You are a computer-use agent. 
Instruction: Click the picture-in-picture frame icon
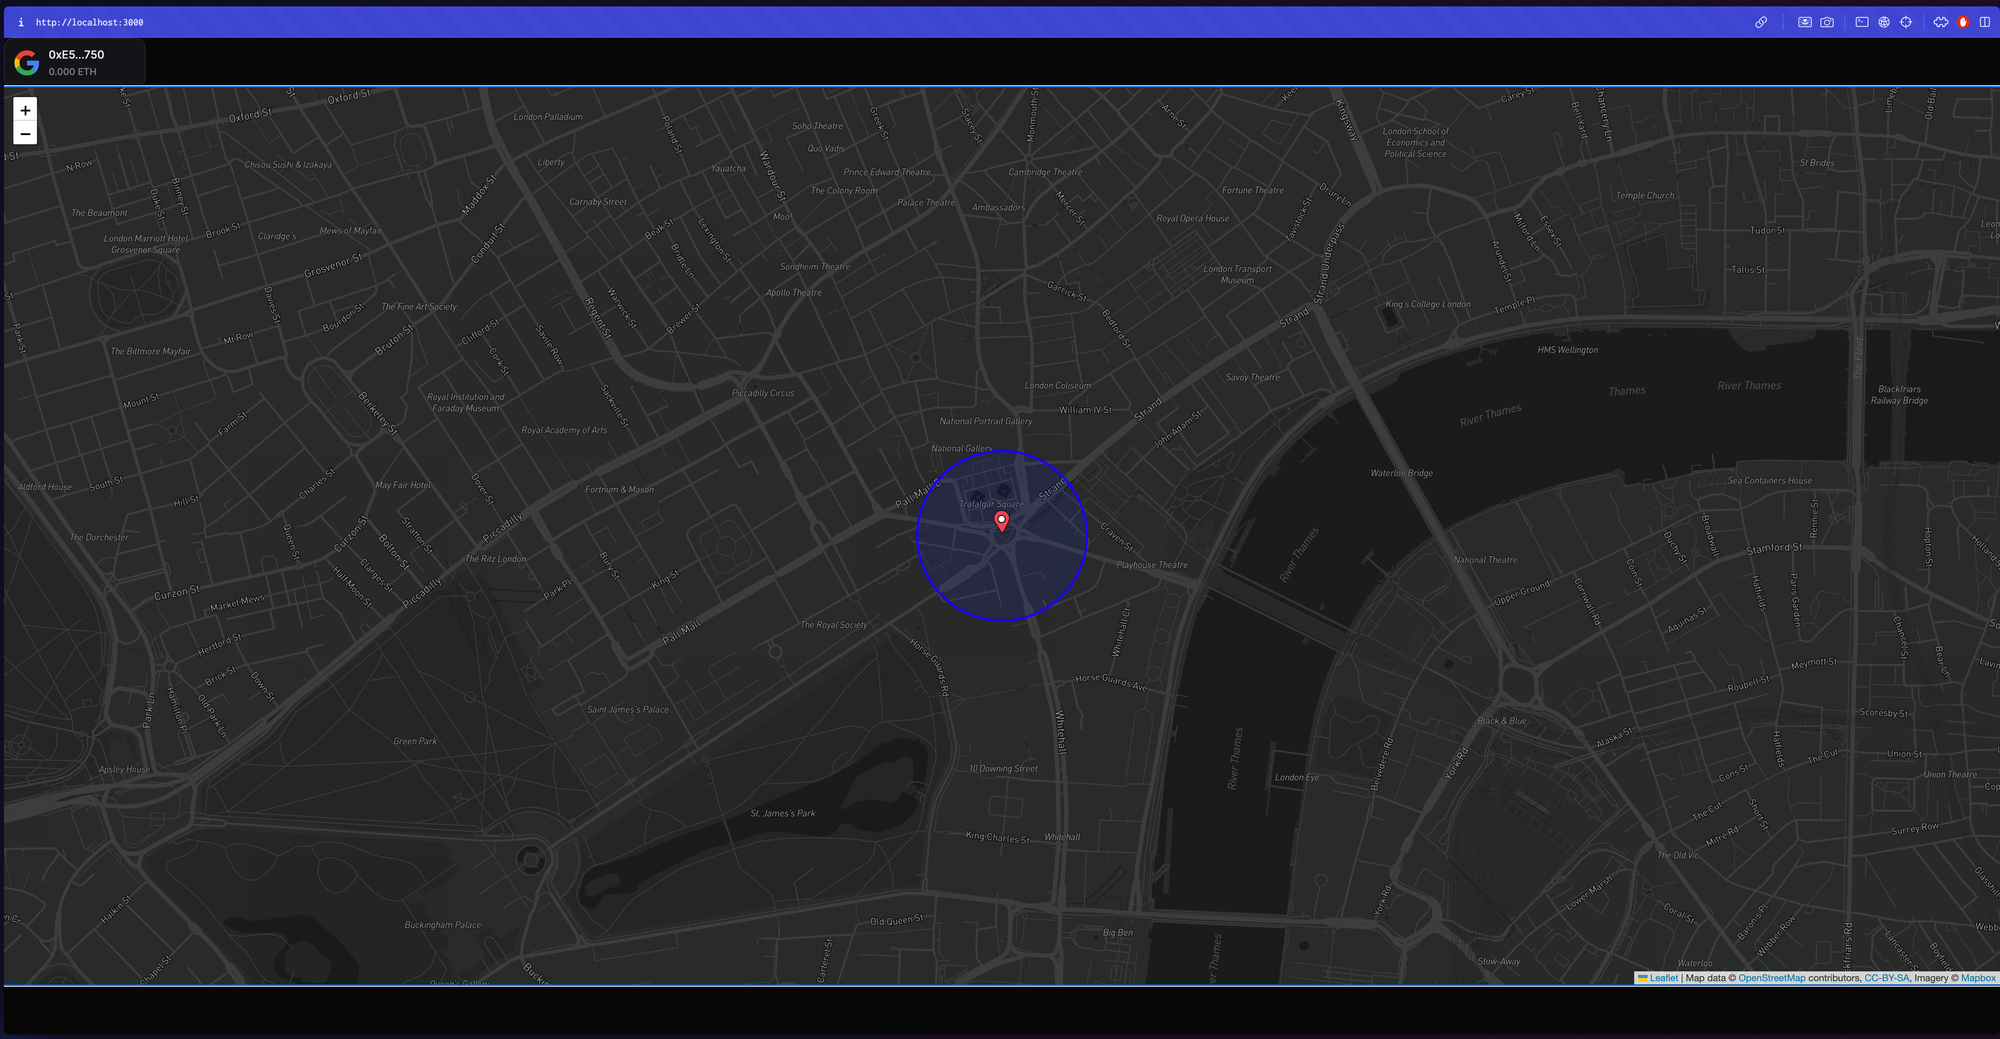point(1806,21)
